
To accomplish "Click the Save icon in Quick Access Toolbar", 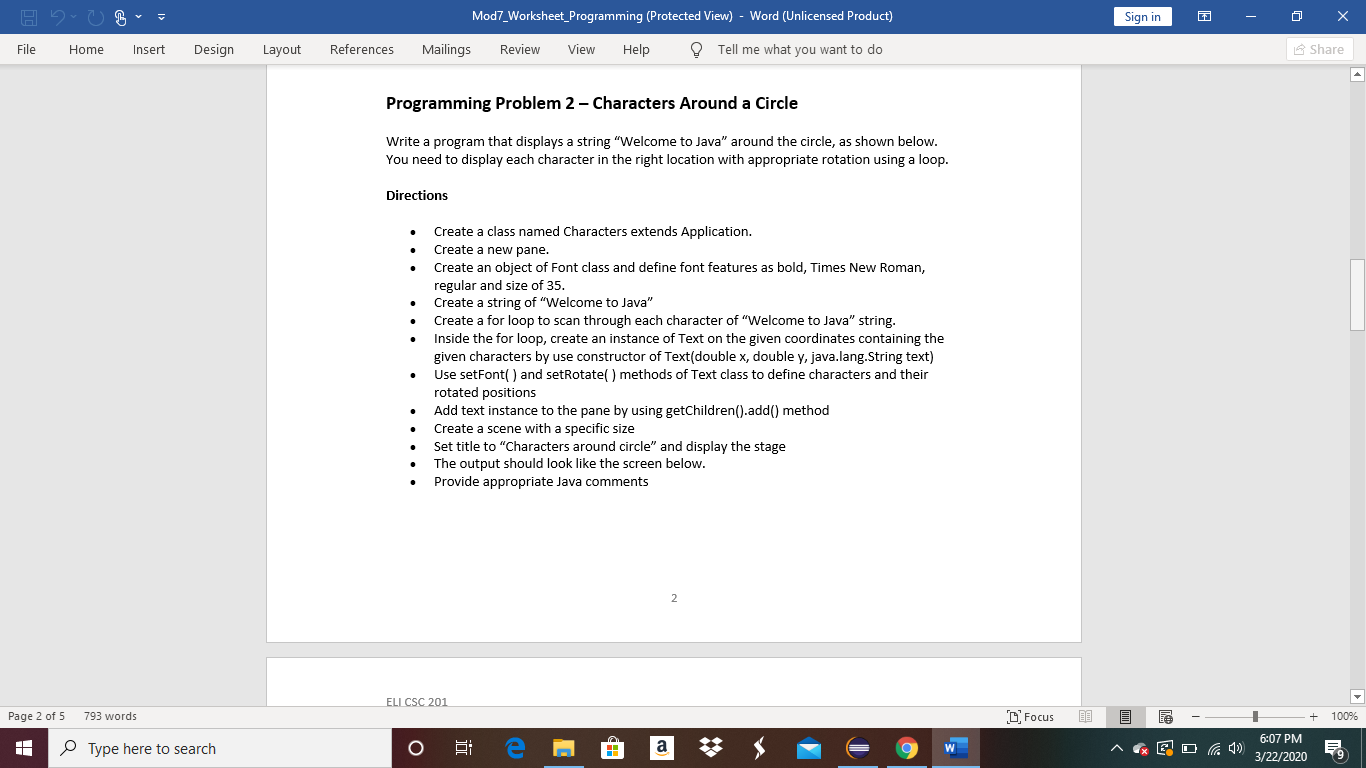I will click(28, 16).
